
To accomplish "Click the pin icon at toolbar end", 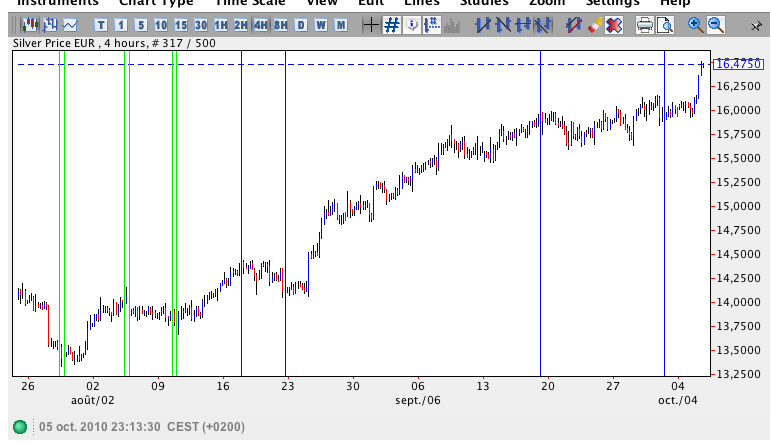I will (x=756, y=26).
